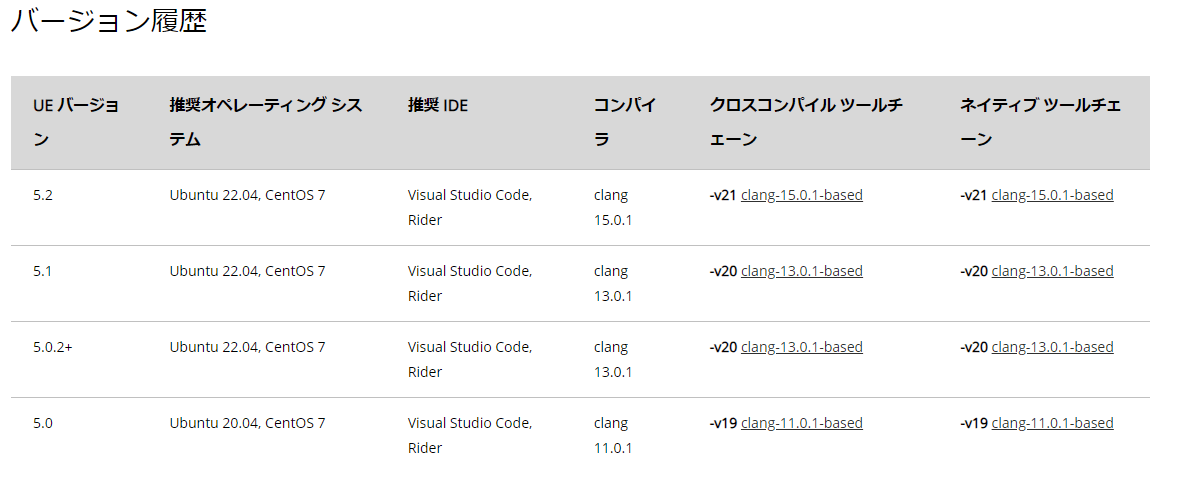Click Ubuntu 22.04, CentOS 7 in the 5.0.2+ row
This screenshot has width=1186, height=493.
pos(247,347)
